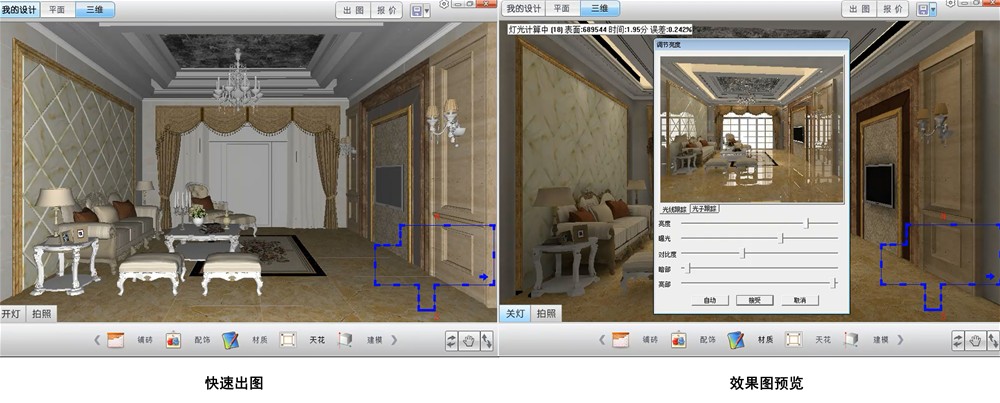Select the accessories icon in left toolbar
This screenshot has height=403, width=1000.
[173, 339]
